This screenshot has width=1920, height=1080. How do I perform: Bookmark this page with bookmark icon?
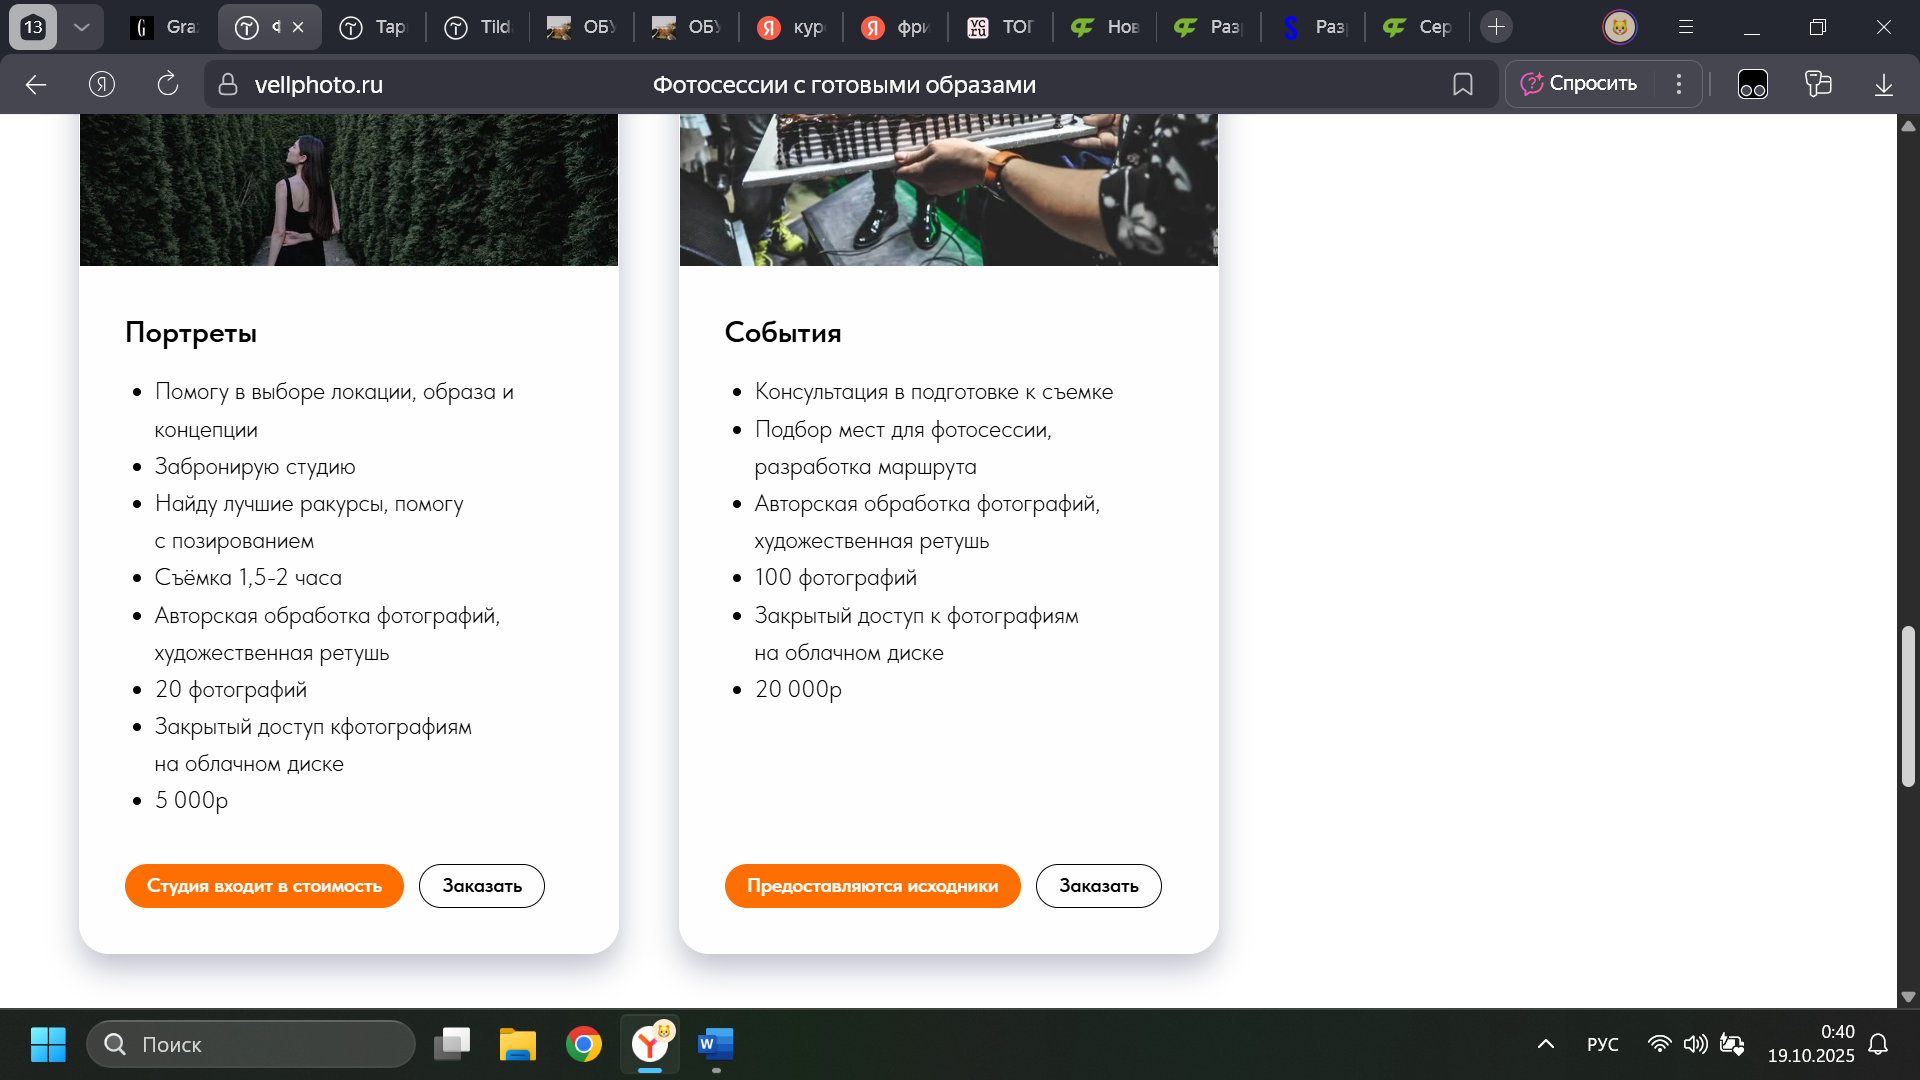pos(1462,85)
